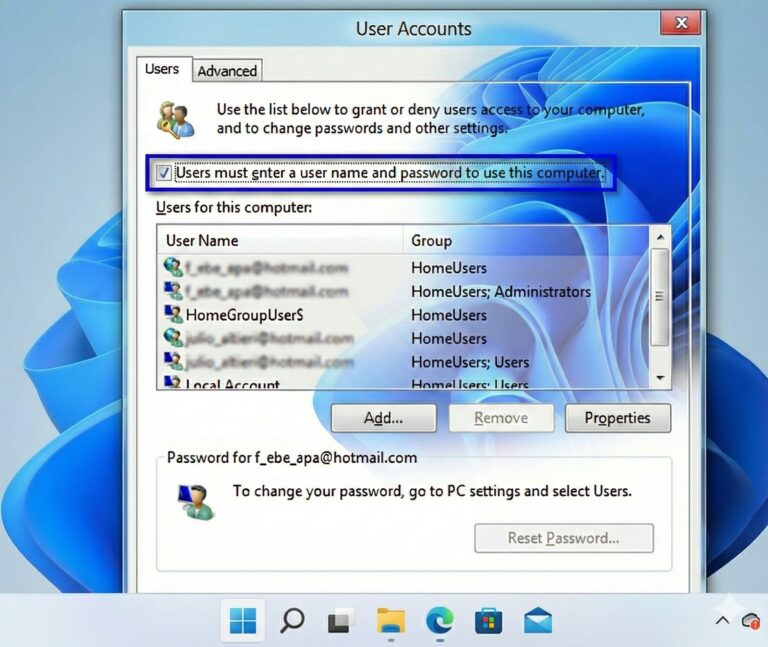Image resolution: width=768 pixels, height=647 pixels.
Task: Select the user in HomeUsers; Administrators group
Action: (x=404, y=291)
